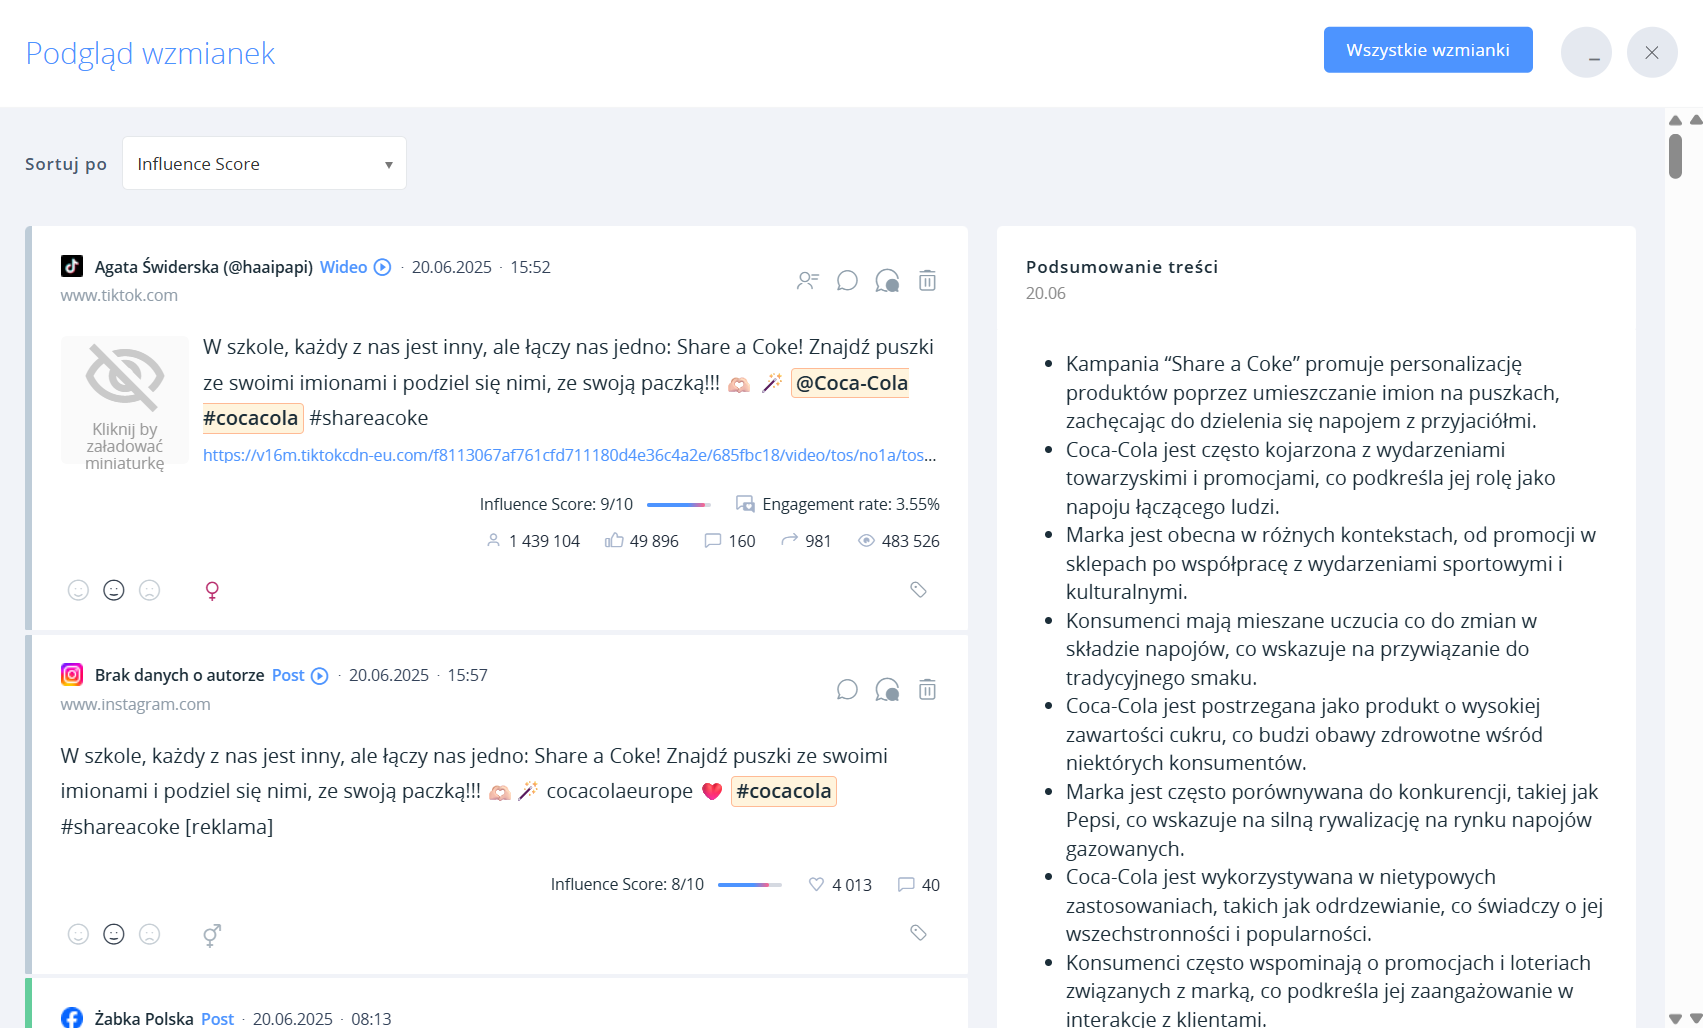Image resolution: width=1703 pixels, height=1028 pixels.
Task: Click the comment bubble icon on Instagram mention
Action: pos(847,689)
